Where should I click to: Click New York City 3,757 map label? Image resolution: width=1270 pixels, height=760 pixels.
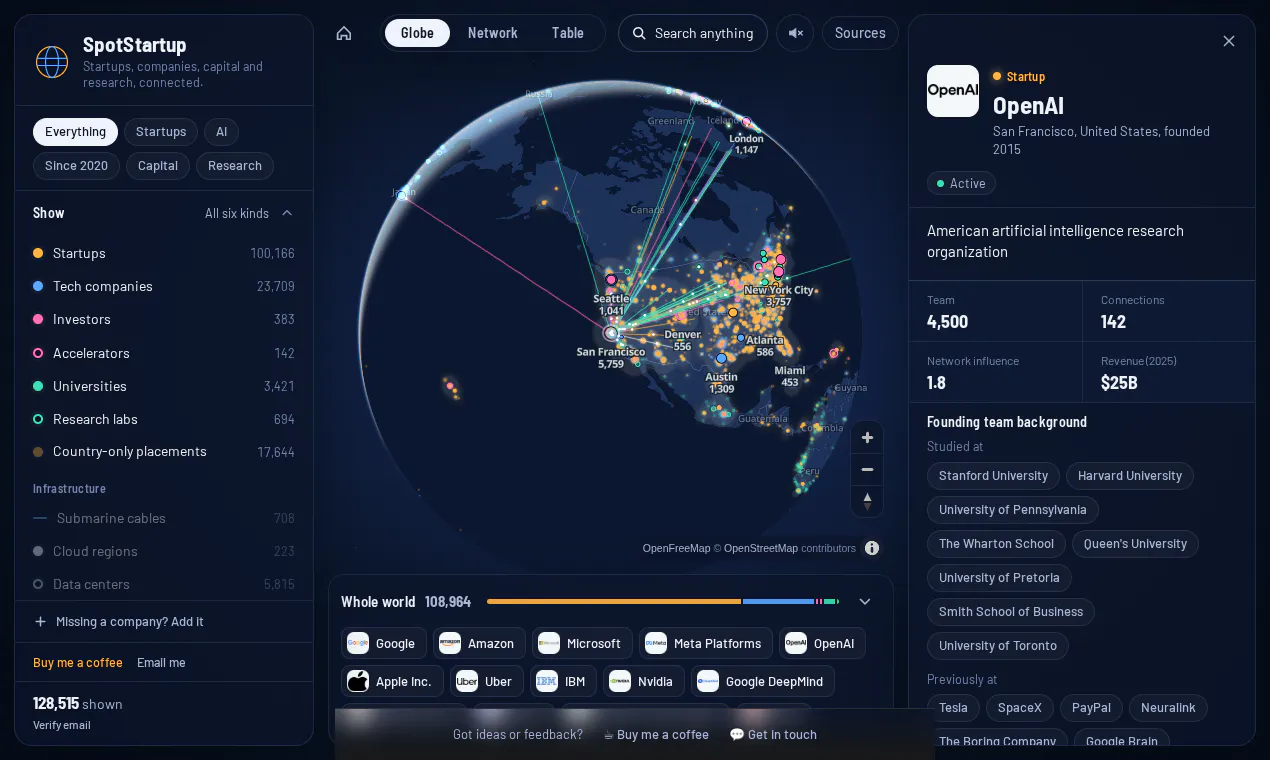click(779, 296)
